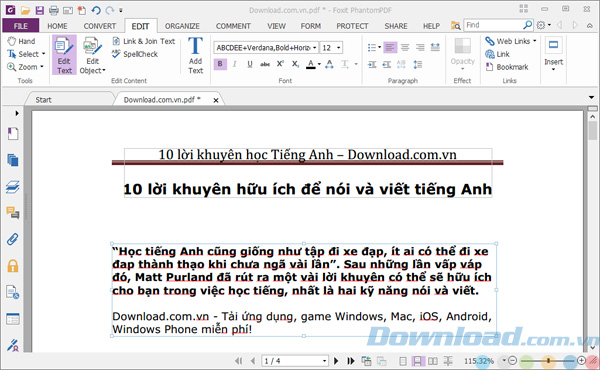Image resolution: width=600 pixels, height=370 pixels.
Task: Switch to the ORGANIZE ribbon tab
Action: (x=182, y=26)
